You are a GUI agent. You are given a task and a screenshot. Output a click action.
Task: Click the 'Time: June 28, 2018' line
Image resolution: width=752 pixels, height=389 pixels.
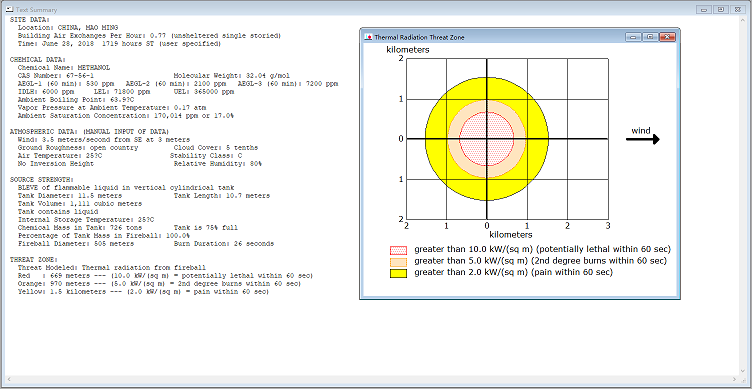119,44
